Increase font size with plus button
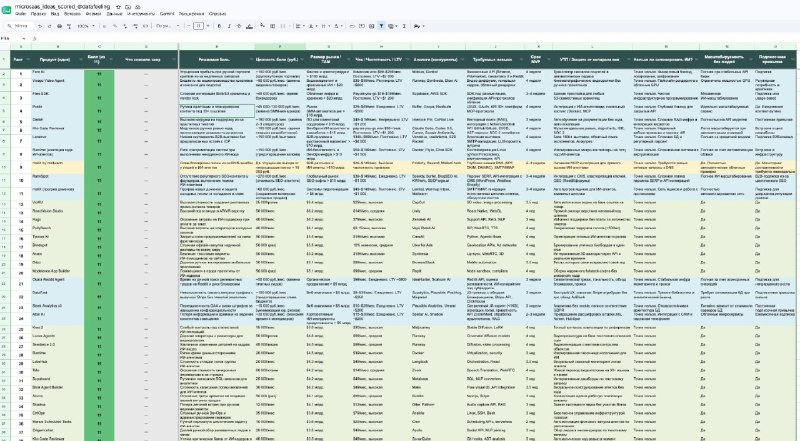Screen dimensions: 800x441 click(x=208, y=26)
